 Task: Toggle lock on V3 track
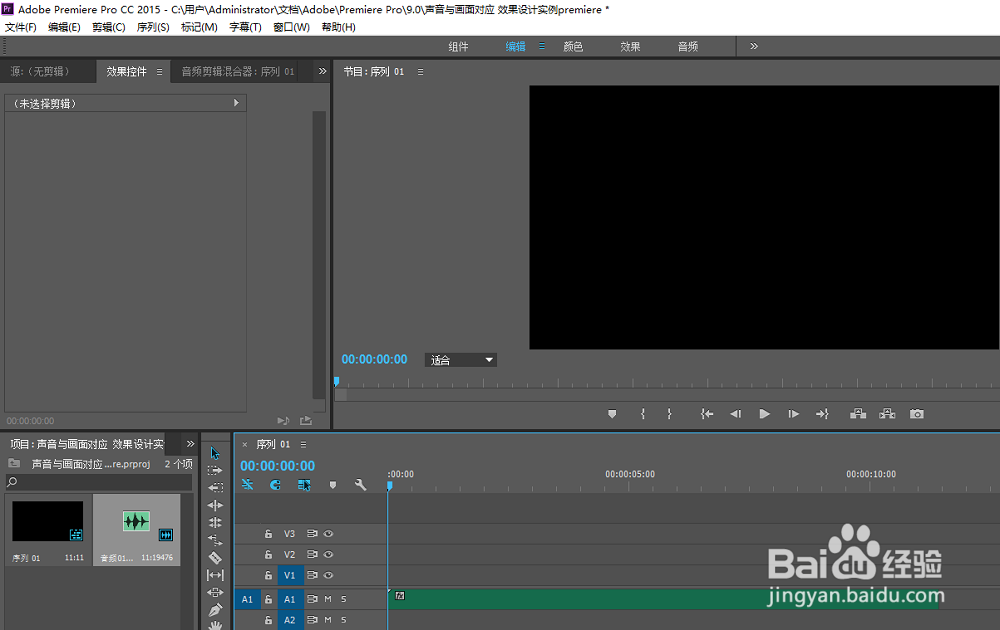point(268,534)
